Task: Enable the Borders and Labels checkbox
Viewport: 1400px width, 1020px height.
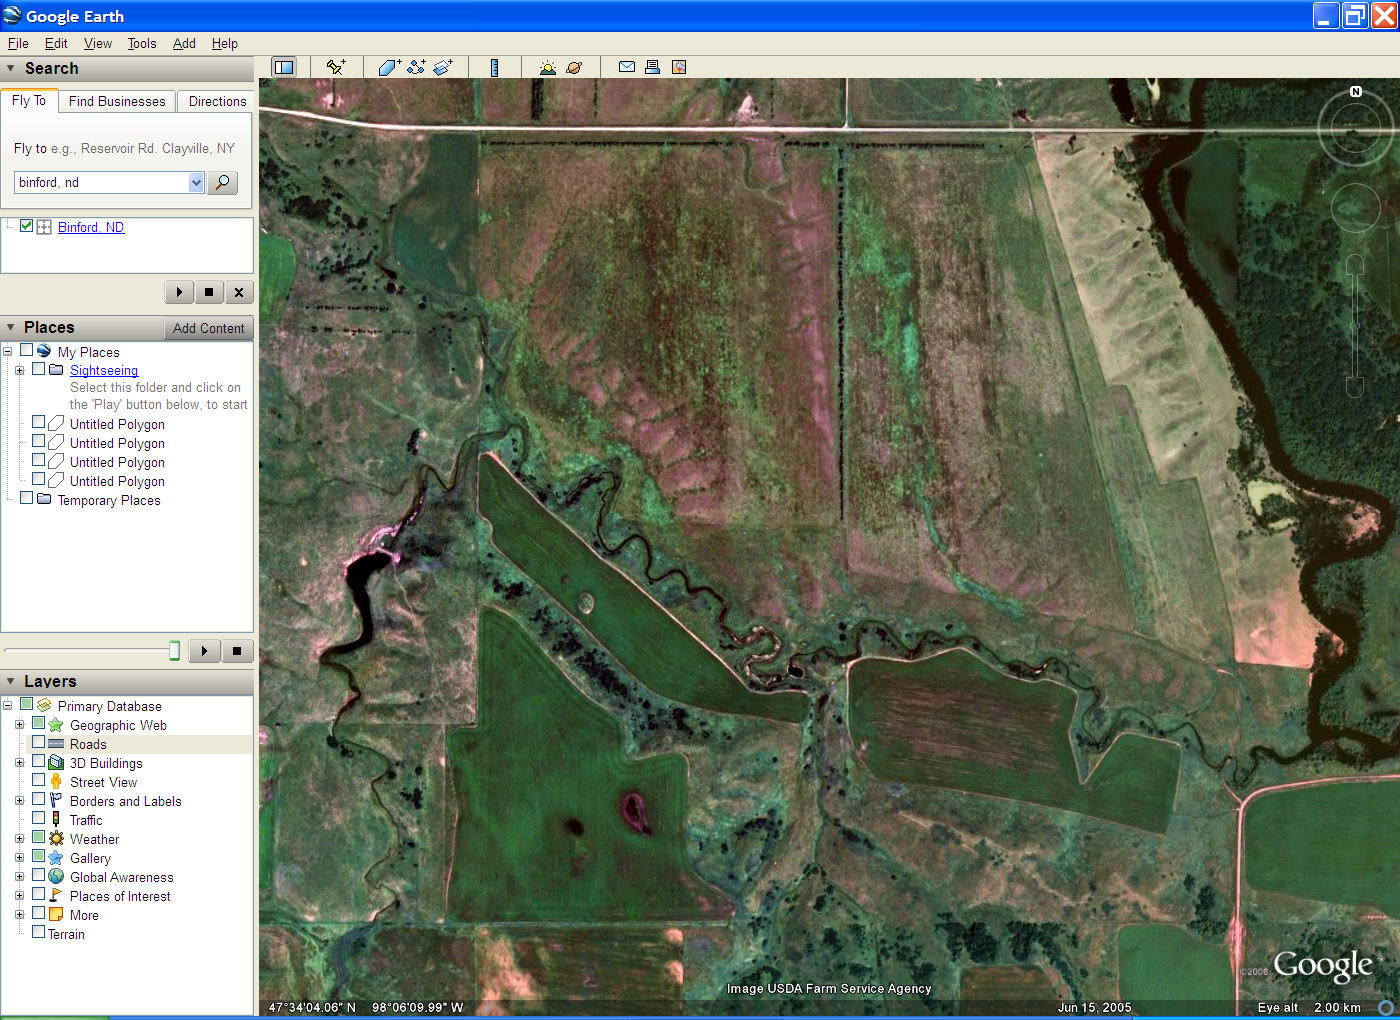Action: [38, 799]
